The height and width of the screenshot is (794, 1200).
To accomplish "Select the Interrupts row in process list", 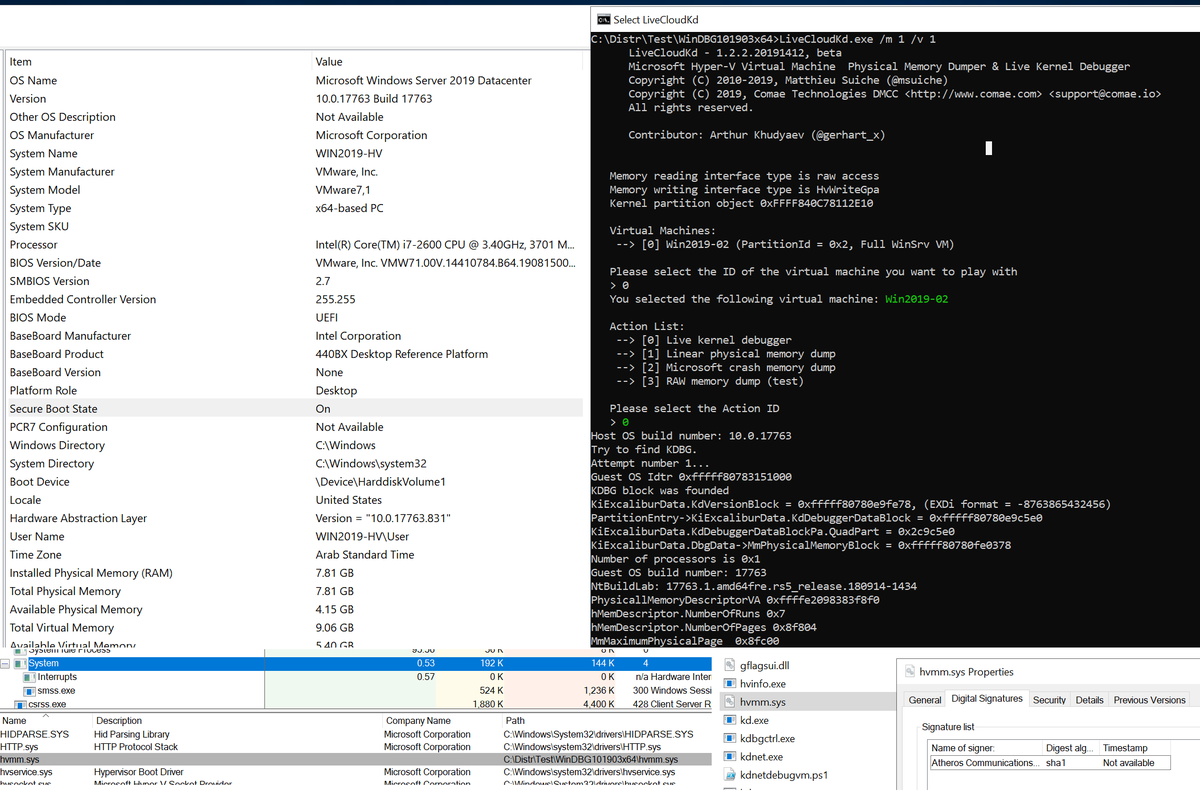I will 357,677.
